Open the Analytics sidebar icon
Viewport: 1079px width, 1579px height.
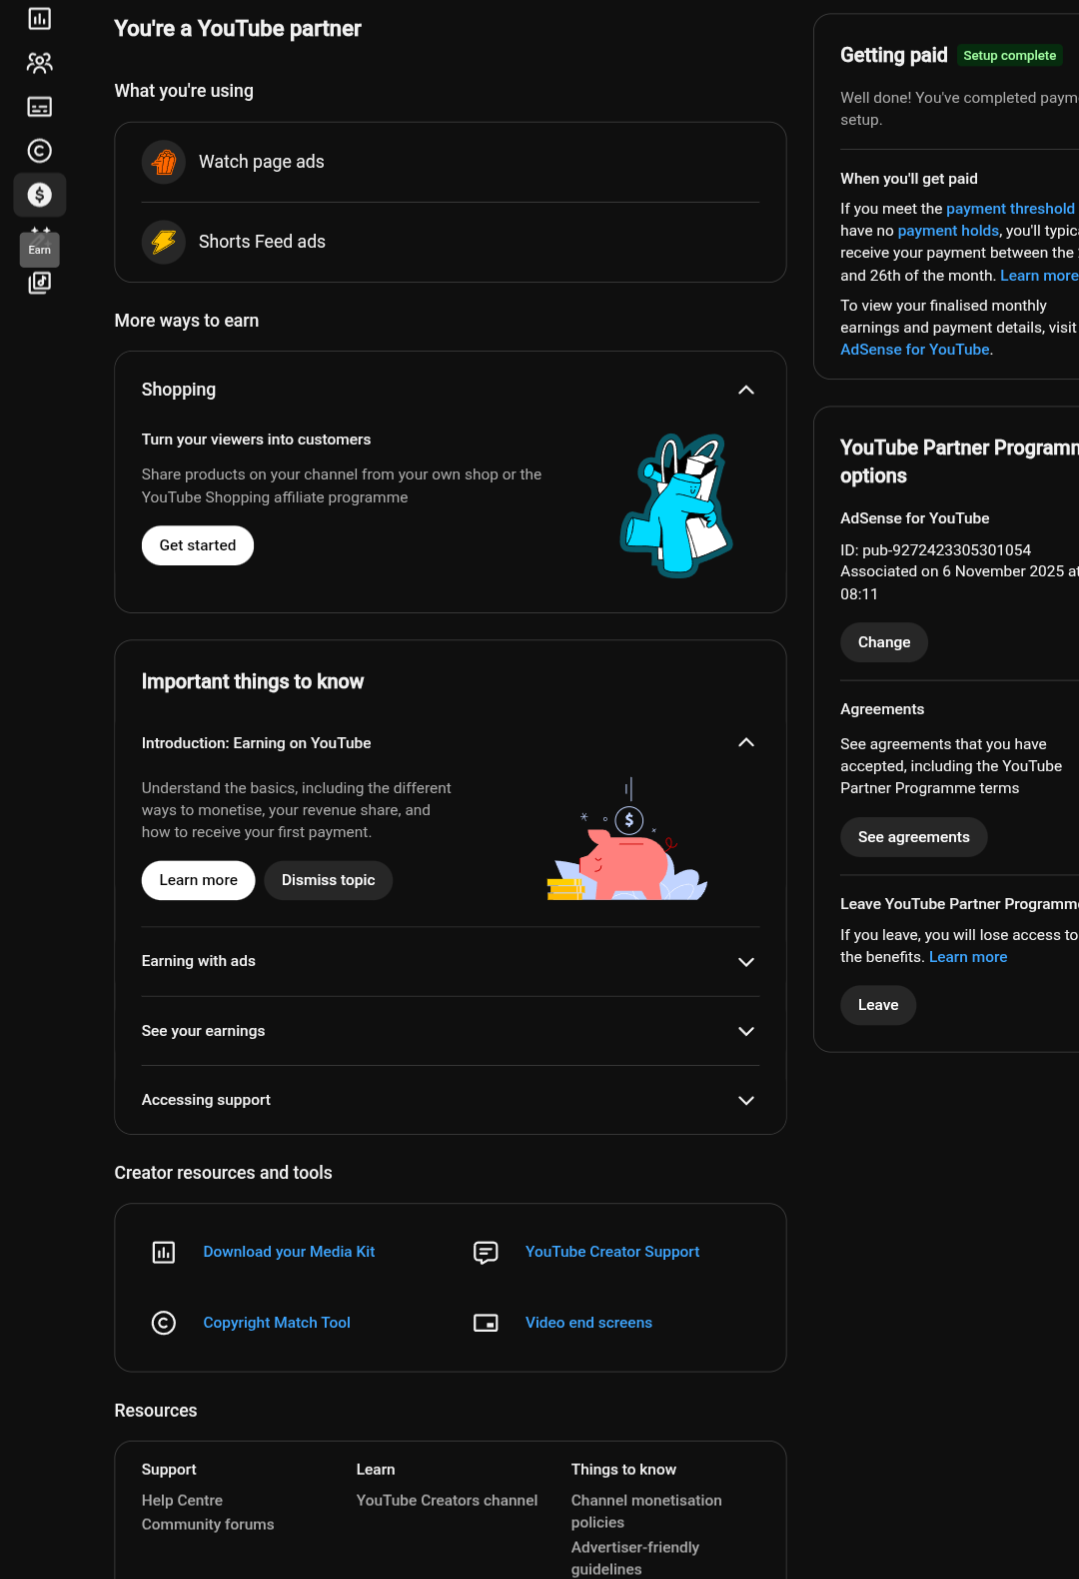tap(40, 19)
